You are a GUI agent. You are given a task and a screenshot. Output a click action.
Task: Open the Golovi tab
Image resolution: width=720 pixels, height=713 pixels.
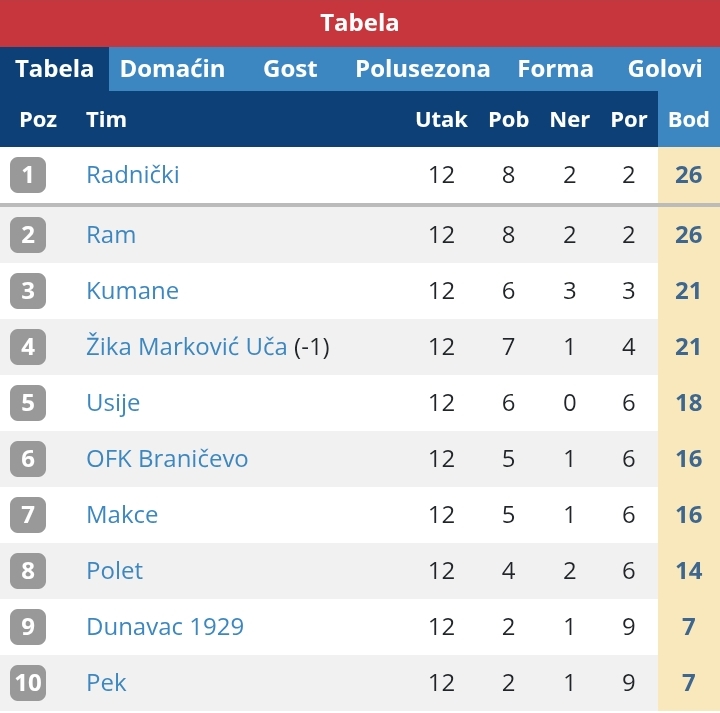665,69
